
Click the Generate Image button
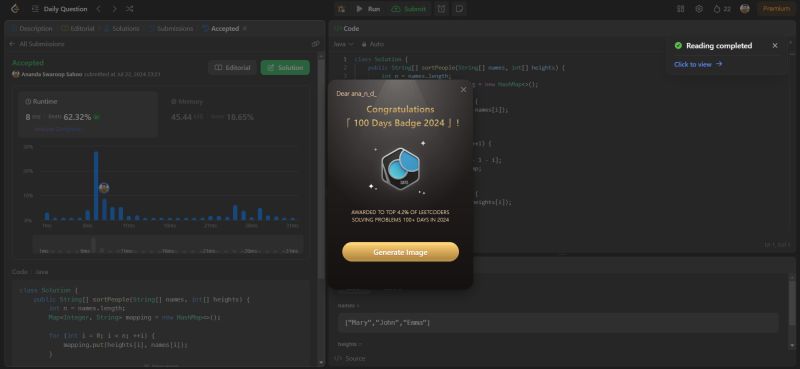click(x=401, y=252)
